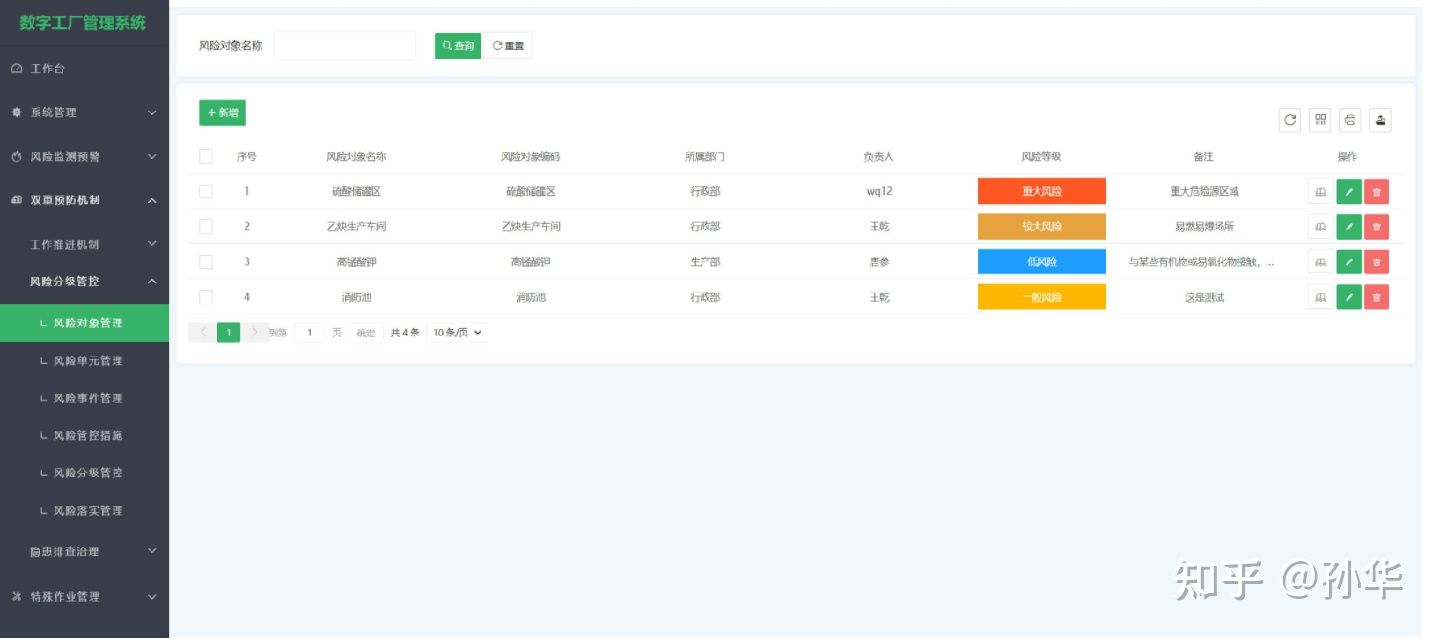The image size is (1440, 639).
Task: Expand the 系统管理 menu chevron
Action: pyautogui.click(x=152, y=112)
